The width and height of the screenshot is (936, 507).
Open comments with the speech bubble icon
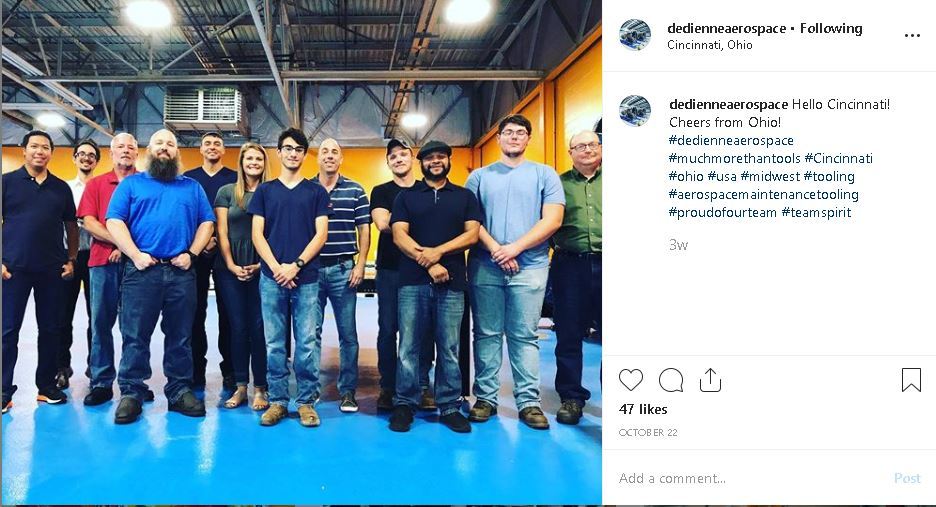(x=671, y=380)
